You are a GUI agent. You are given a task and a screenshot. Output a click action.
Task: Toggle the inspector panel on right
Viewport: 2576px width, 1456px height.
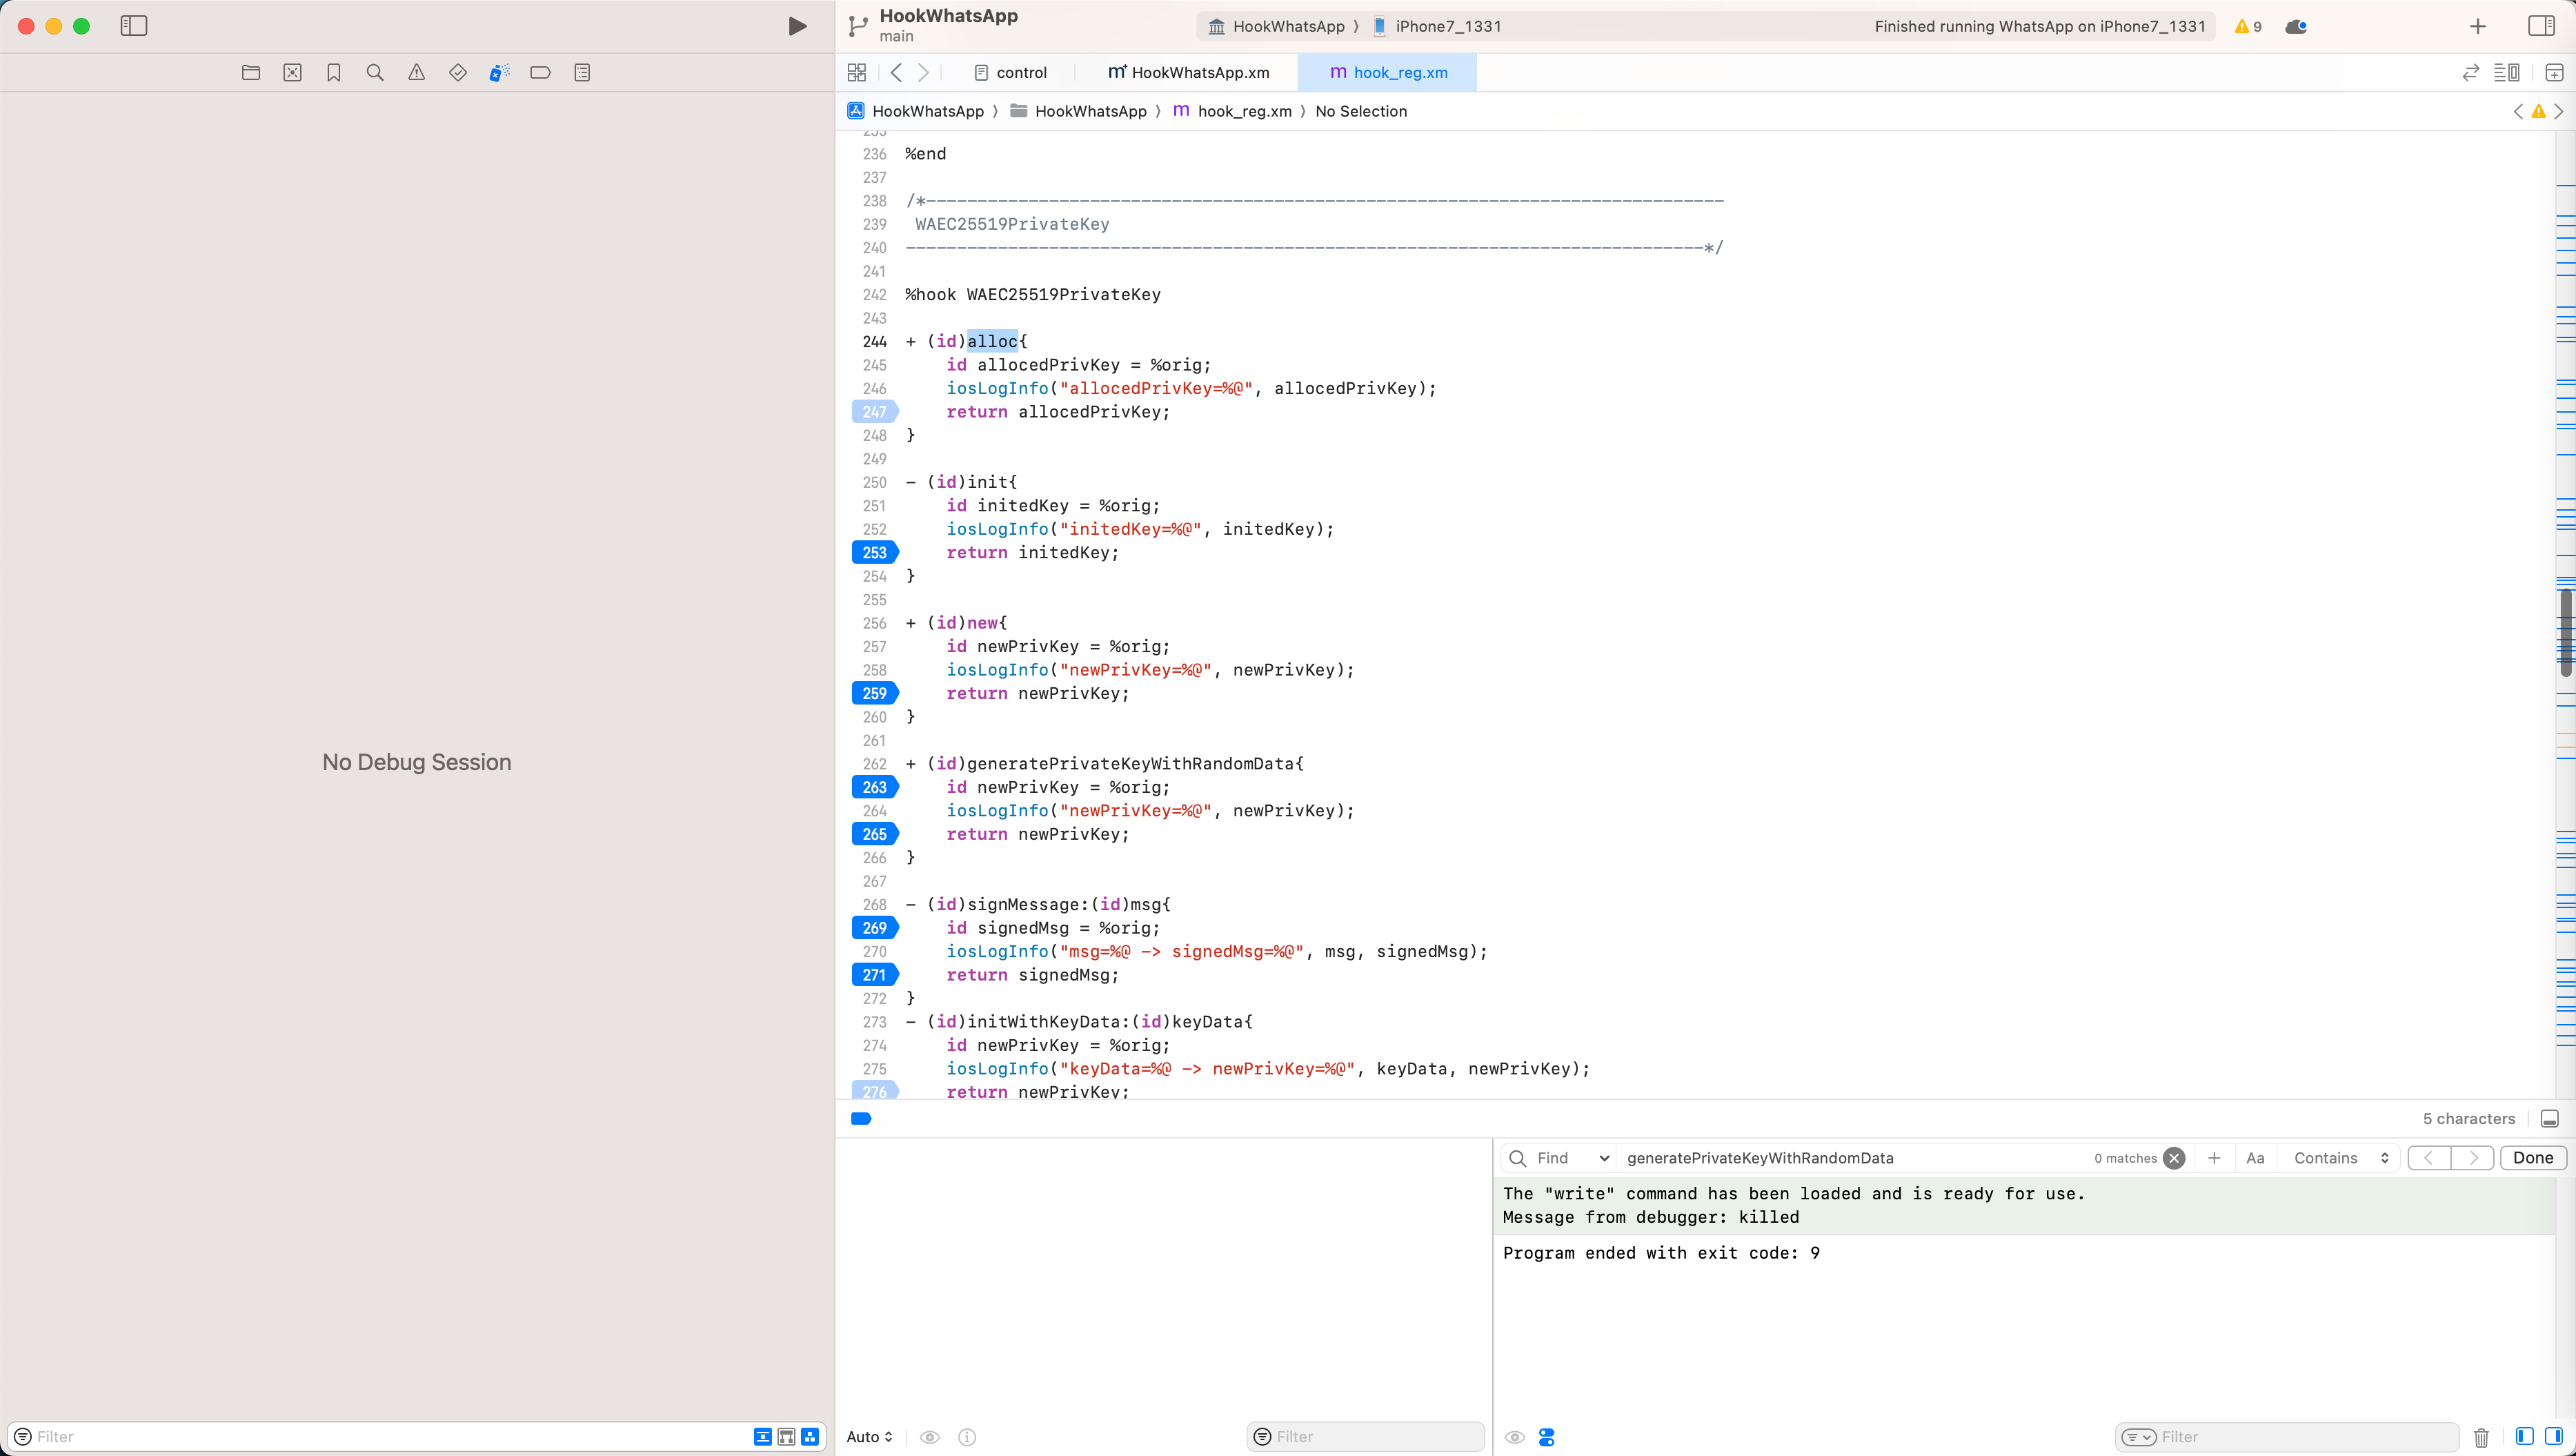click(2541, 26)
